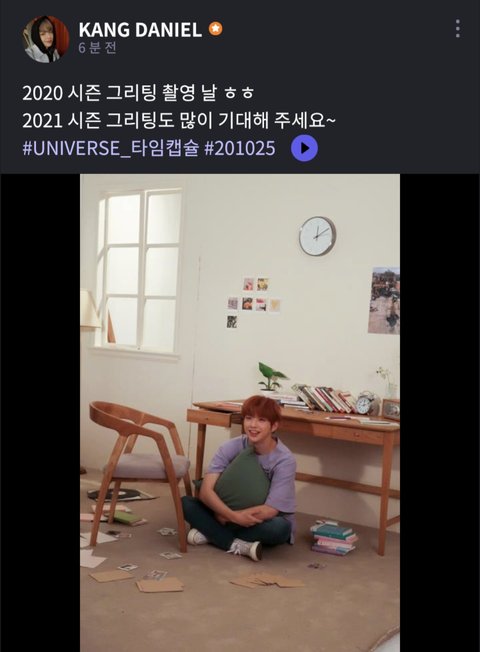Click the polaroid photos on the wall
This screenshot has width=480, height=652.
click(253, 302)
